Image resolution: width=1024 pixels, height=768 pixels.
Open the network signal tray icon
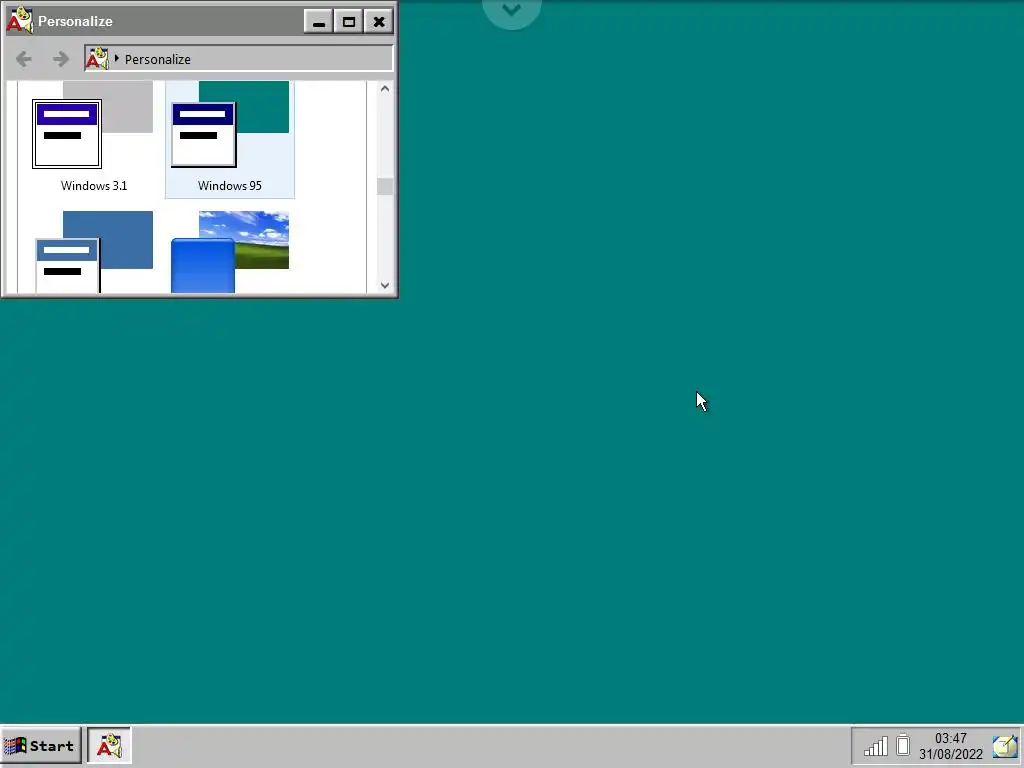876,745
